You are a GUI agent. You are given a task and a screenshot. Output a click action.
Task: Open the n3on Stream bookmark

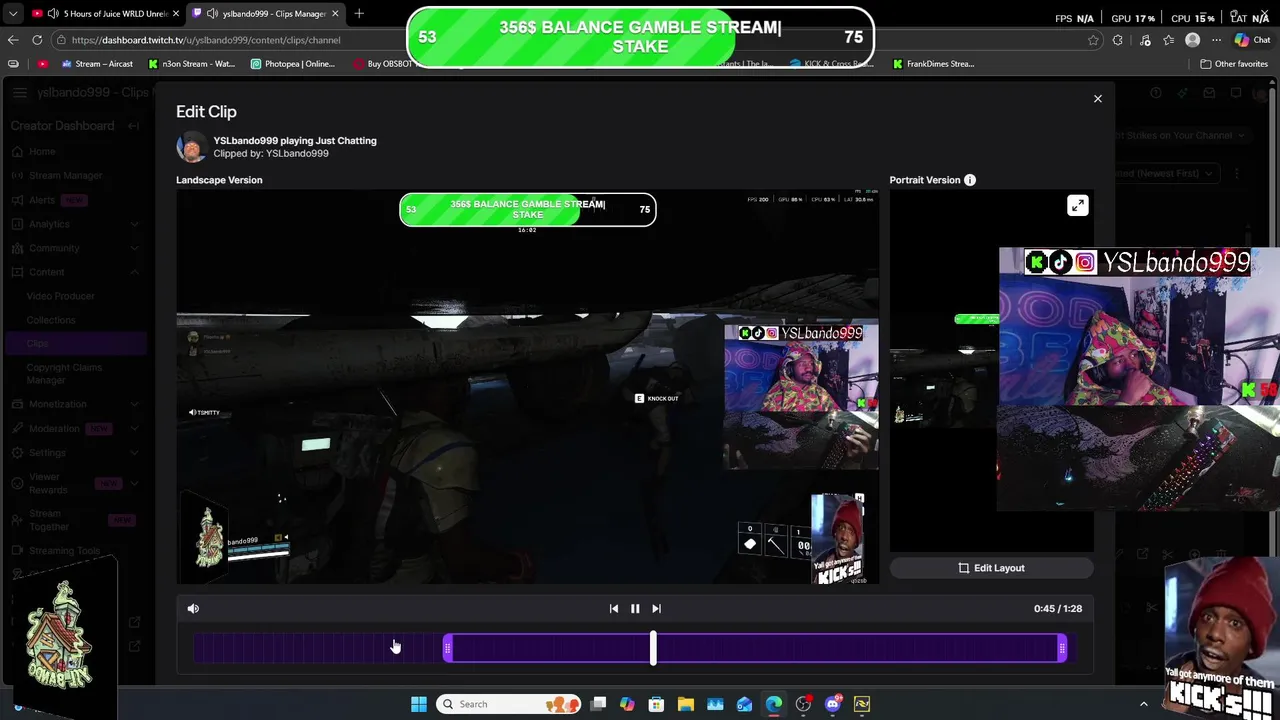[192, 64]
